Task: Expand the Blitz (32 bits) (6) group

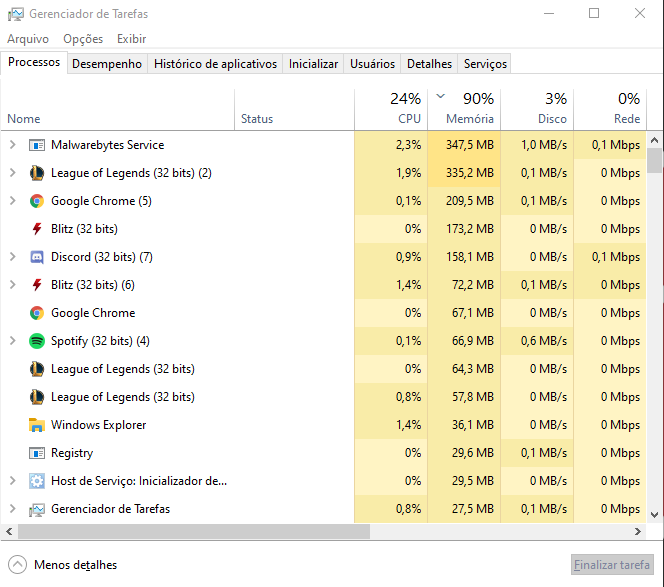Action: coord(13,285)
